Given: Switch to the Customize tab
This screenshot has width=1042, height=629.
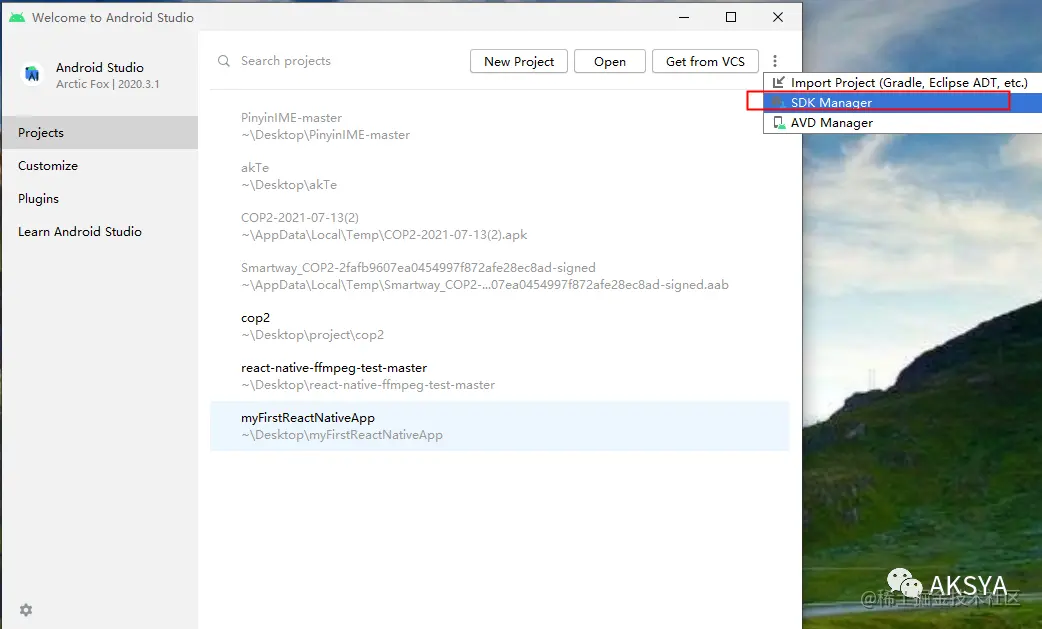Looking at the screenshot, I should tap(100, 165).
